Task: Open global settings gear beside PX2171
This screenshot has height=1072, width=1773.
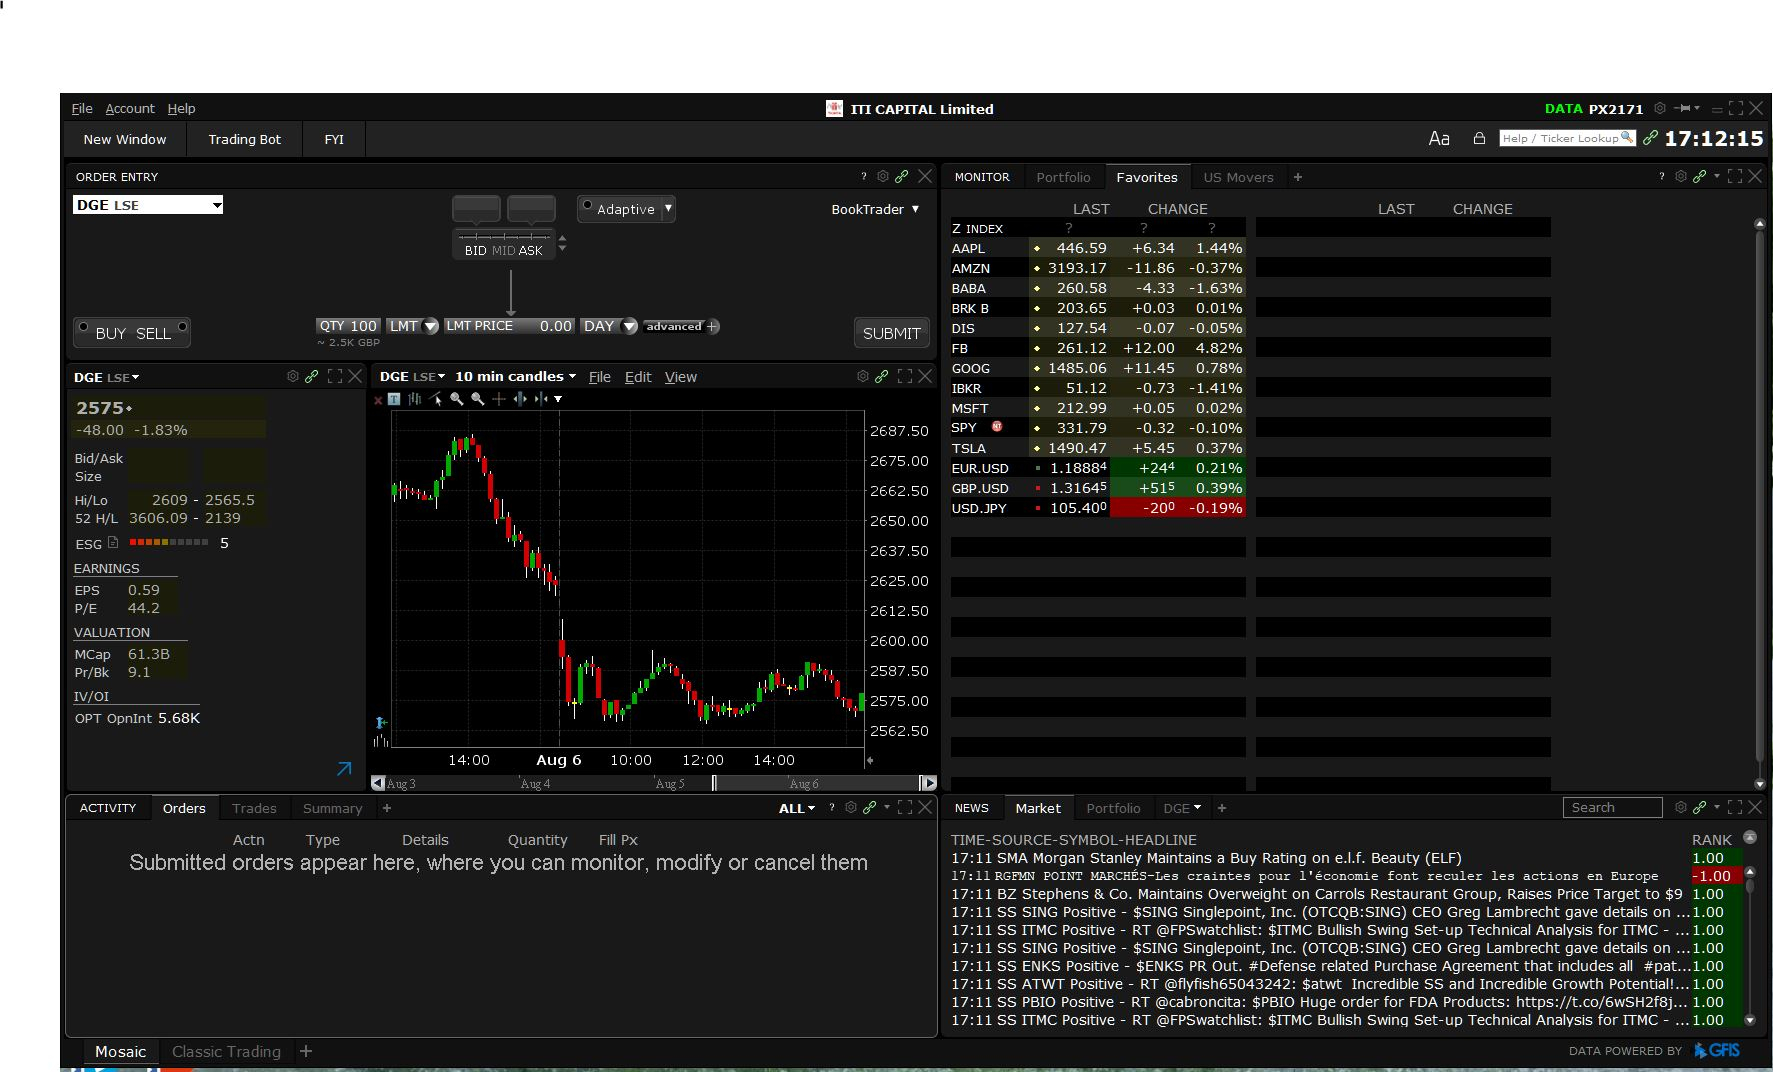Action: [x=1660, y=108]
